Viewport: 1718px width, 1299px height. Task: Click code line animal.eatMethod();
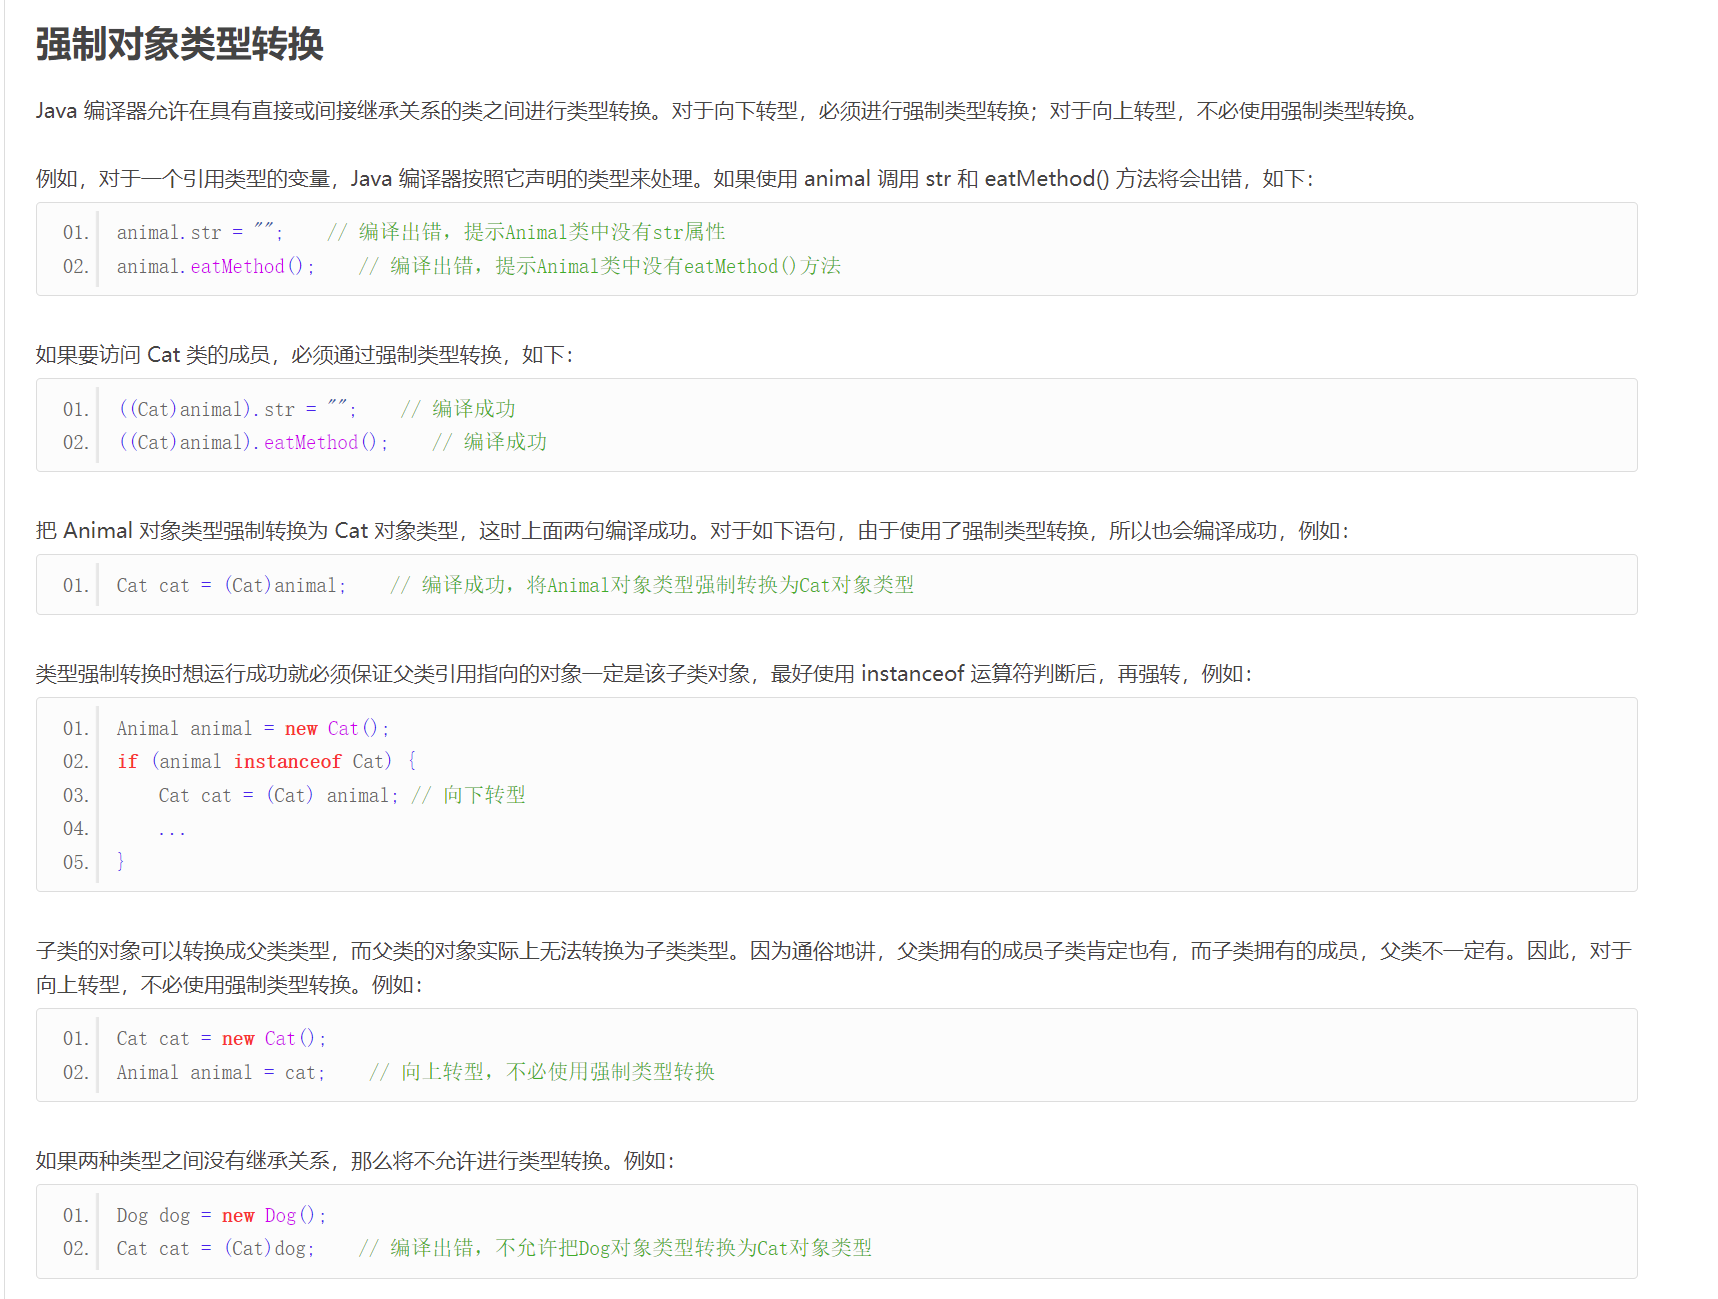click(215, 266)
